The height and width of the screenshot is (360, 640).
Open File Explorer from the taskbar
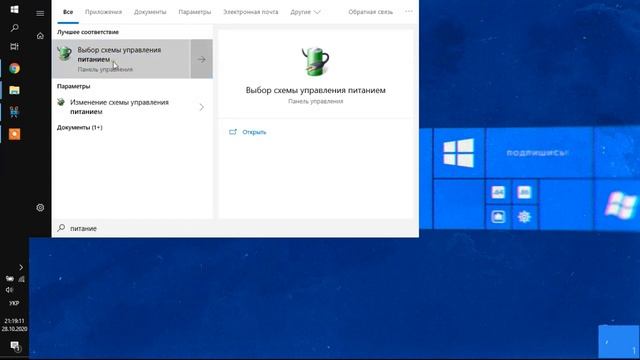tap(14, 90)
